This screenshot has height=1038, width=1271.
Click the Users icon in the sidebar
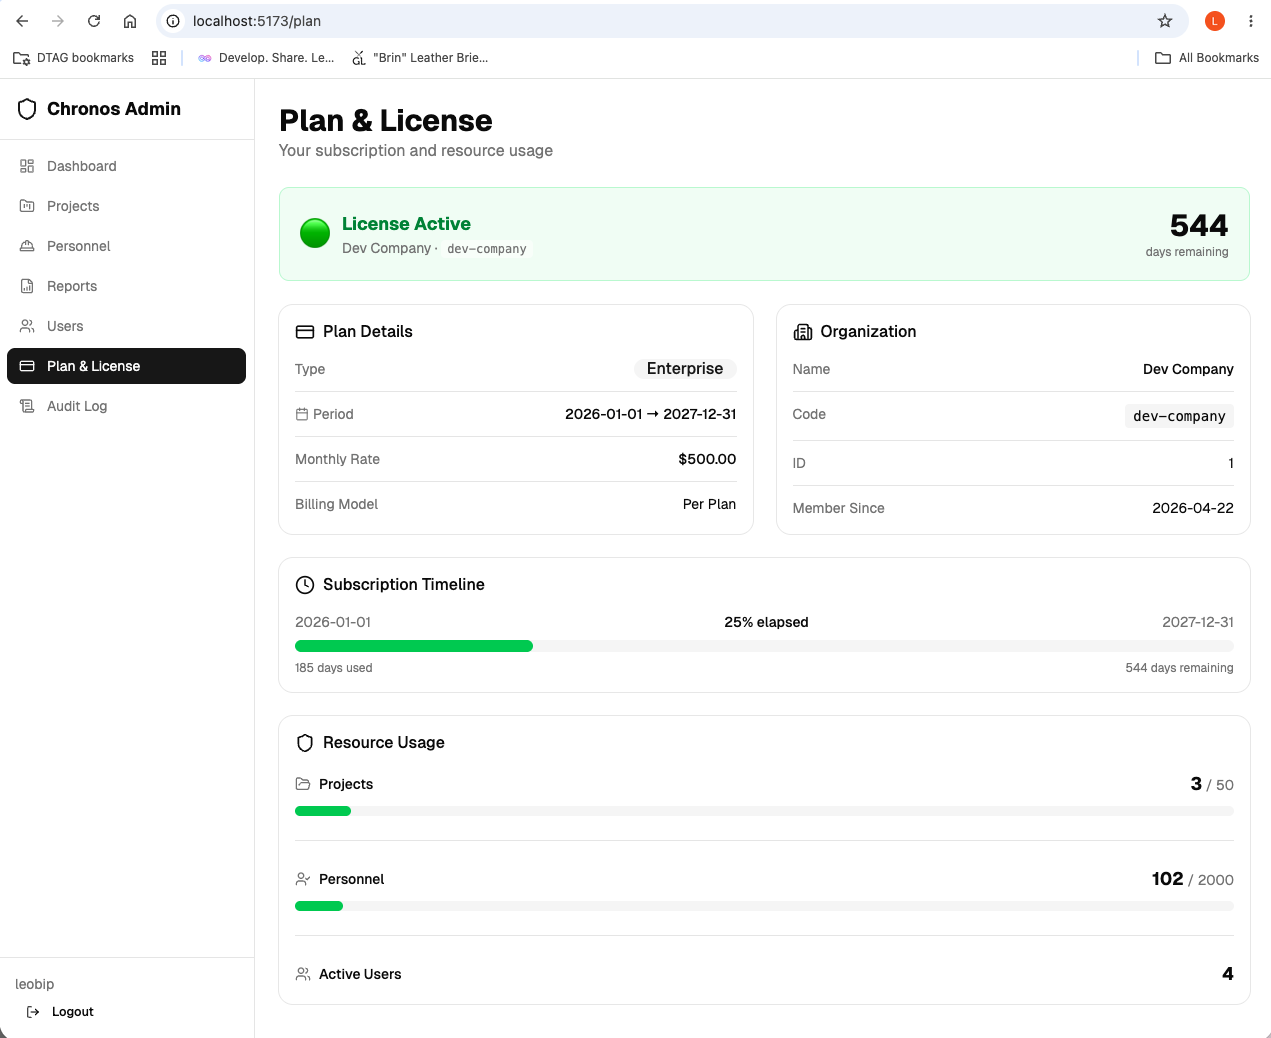[x=27, y=326]
